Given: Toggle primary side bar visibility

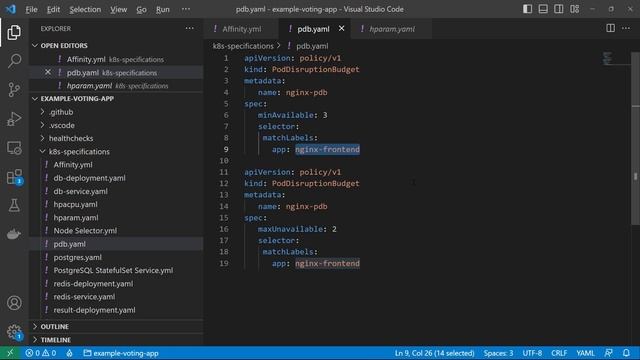Looking at the screenshot, I should point(527,9).
